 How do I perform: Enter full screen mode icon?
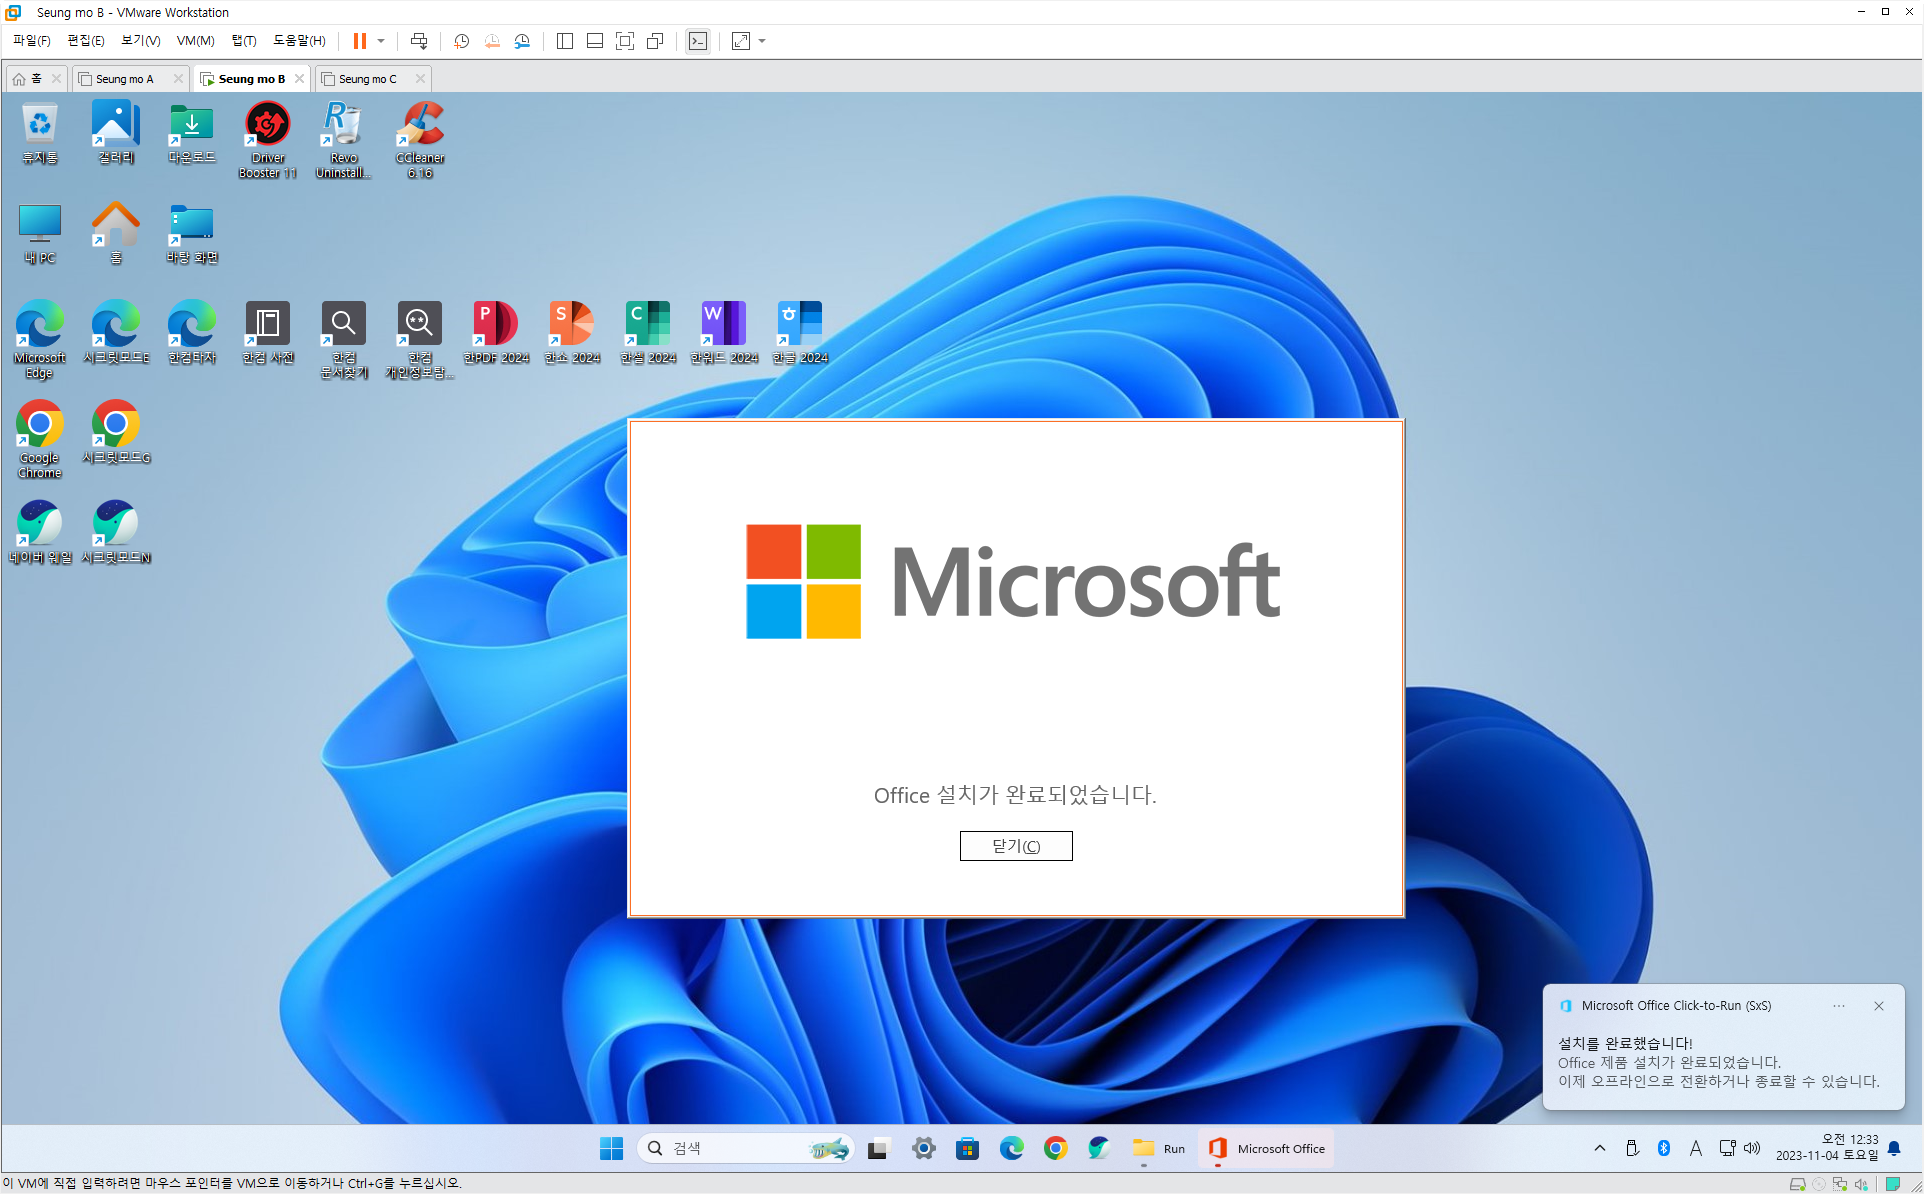point(625,41)
